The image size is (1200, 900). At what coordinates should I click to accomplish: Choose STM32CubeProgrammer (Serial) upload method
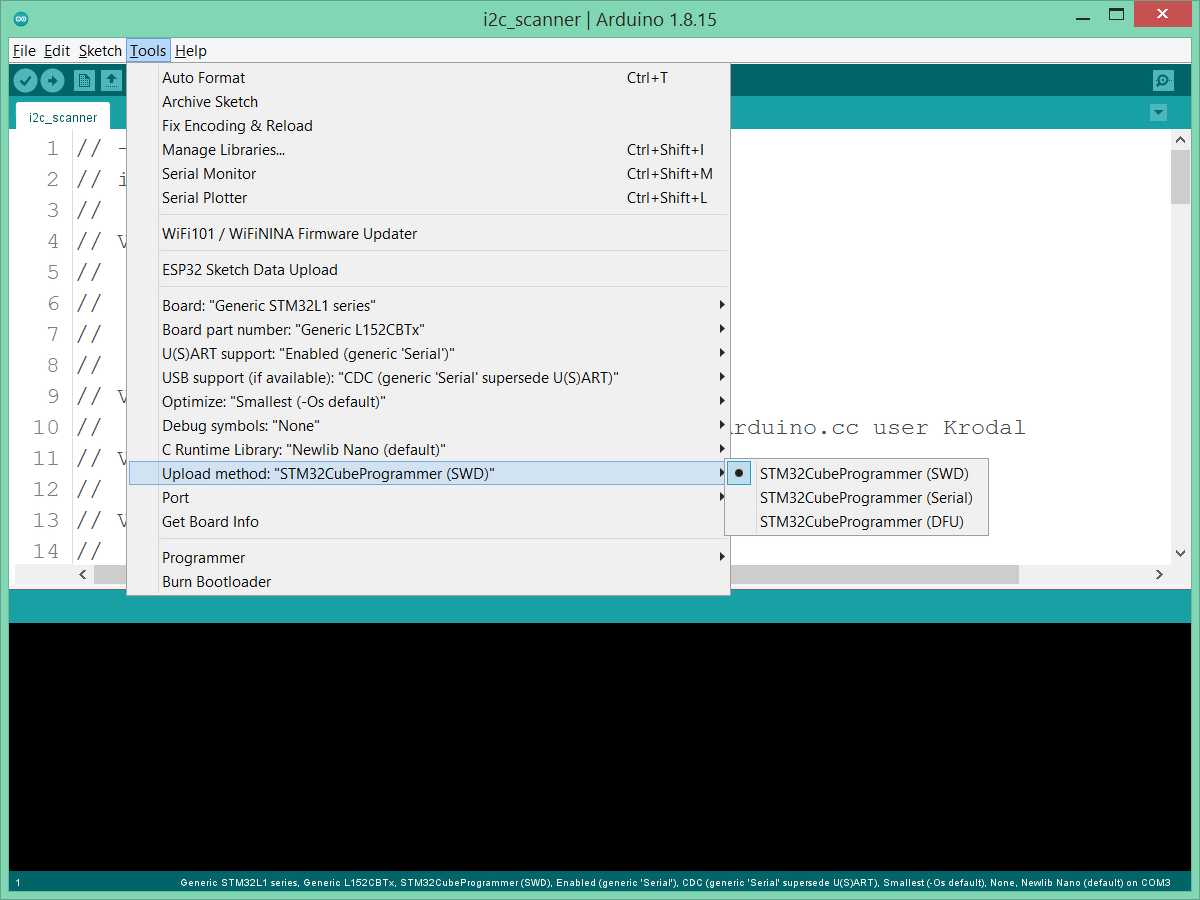click(856, 498)
